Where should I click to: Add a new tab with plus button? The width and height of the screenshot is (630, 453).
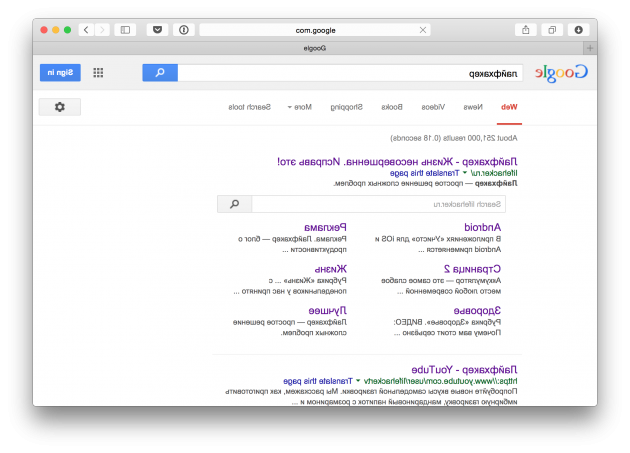590,48
